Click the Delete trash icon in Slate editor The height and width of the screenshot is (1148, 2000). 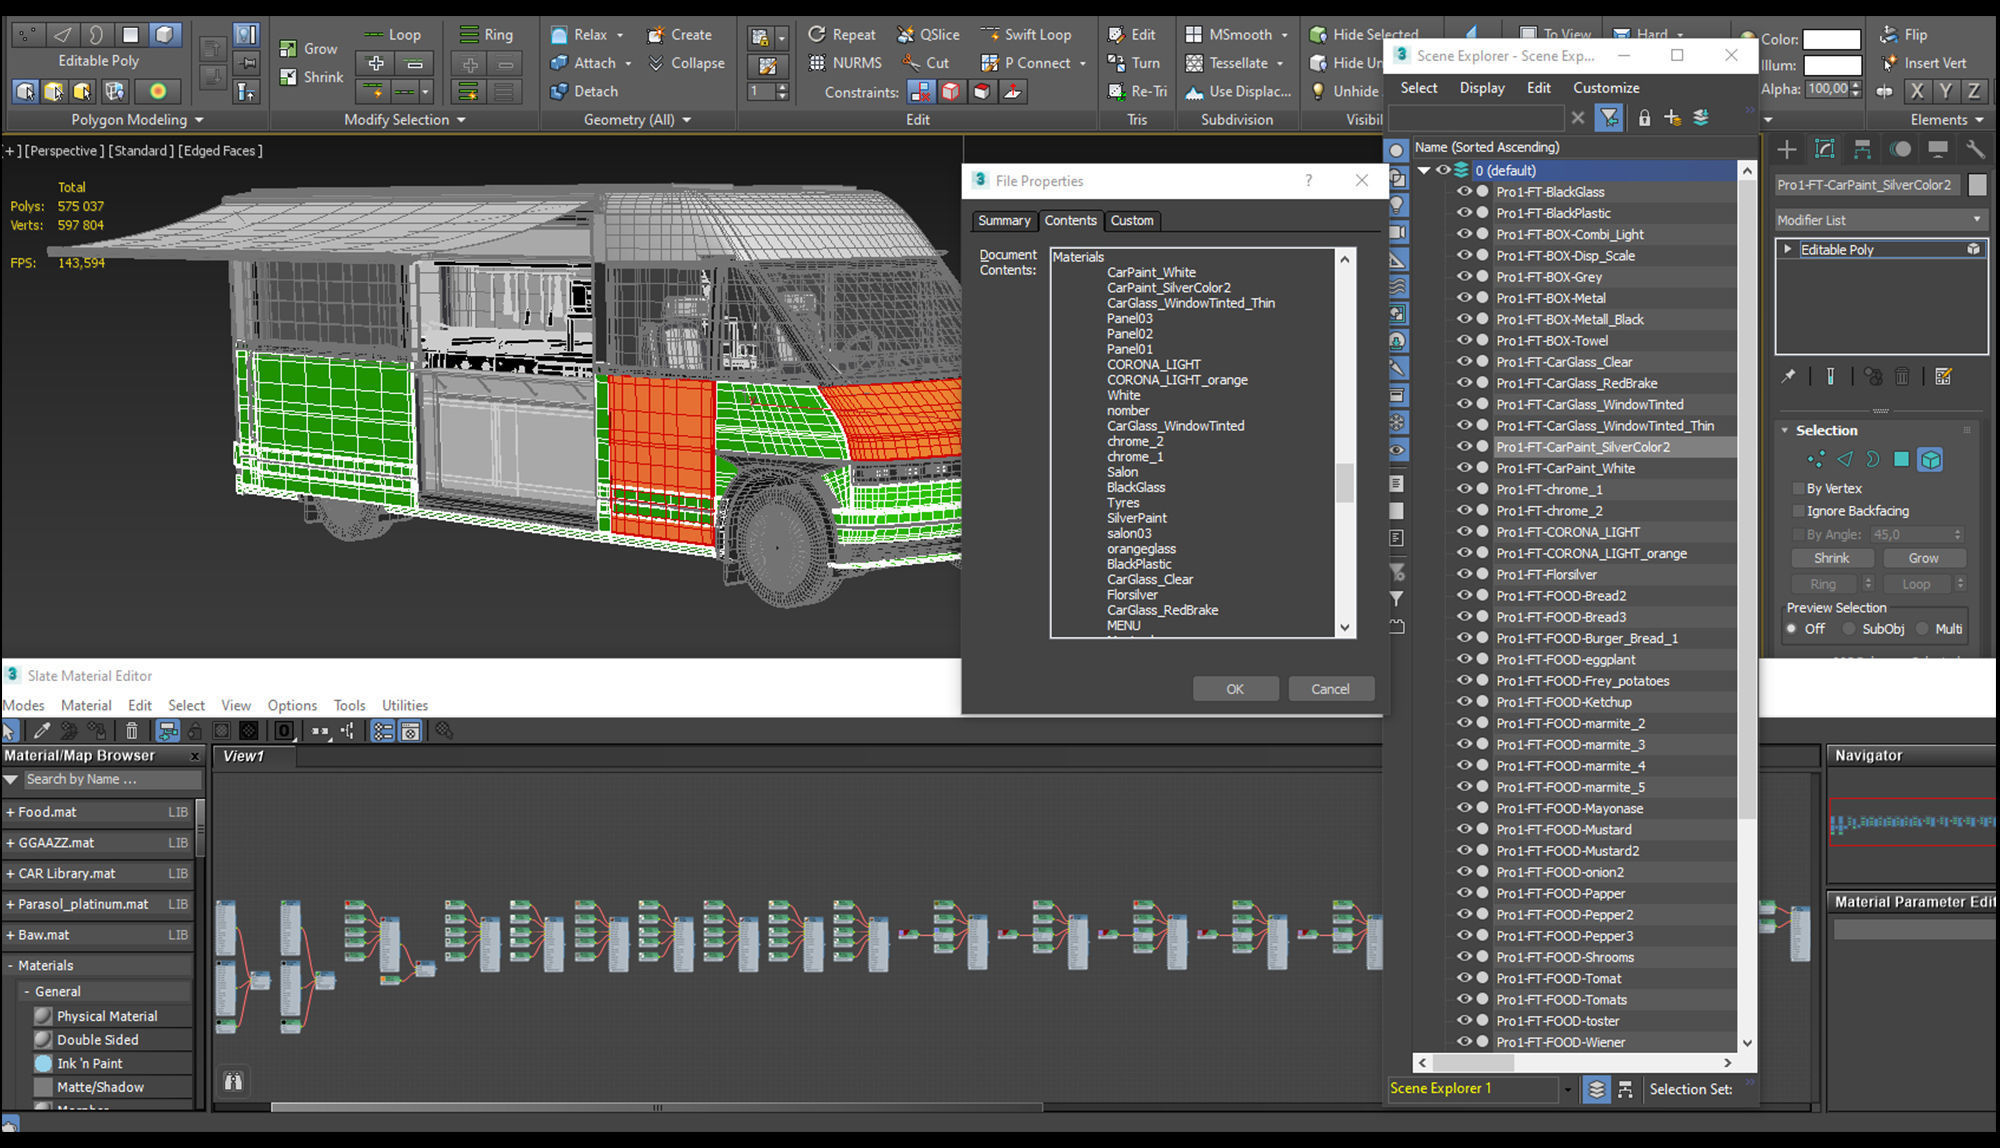tap(131, 731)
